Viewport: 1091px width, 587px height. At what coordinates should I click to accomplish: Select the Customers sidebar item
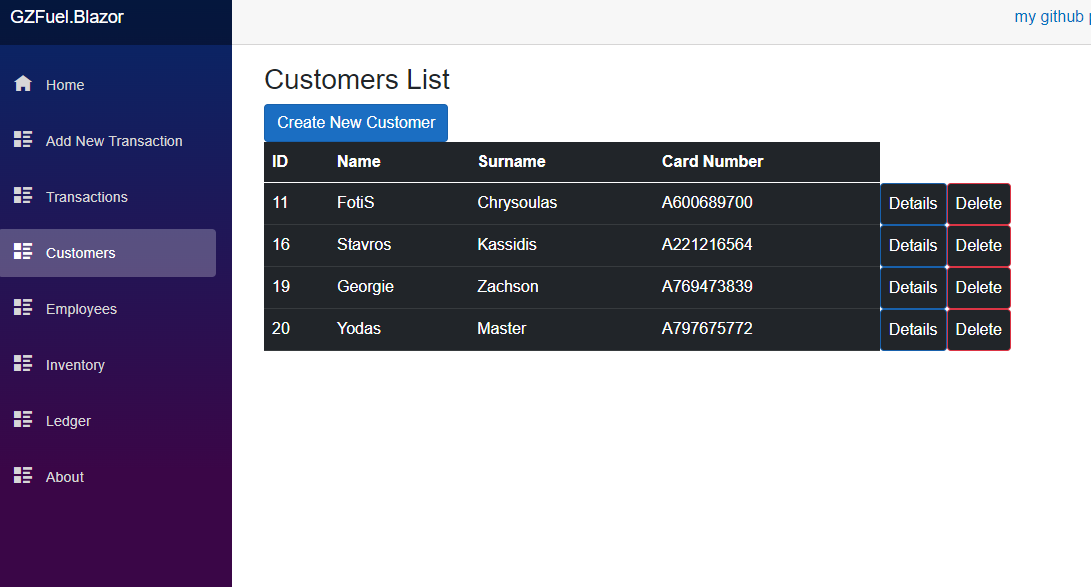[x=108, y=253]
